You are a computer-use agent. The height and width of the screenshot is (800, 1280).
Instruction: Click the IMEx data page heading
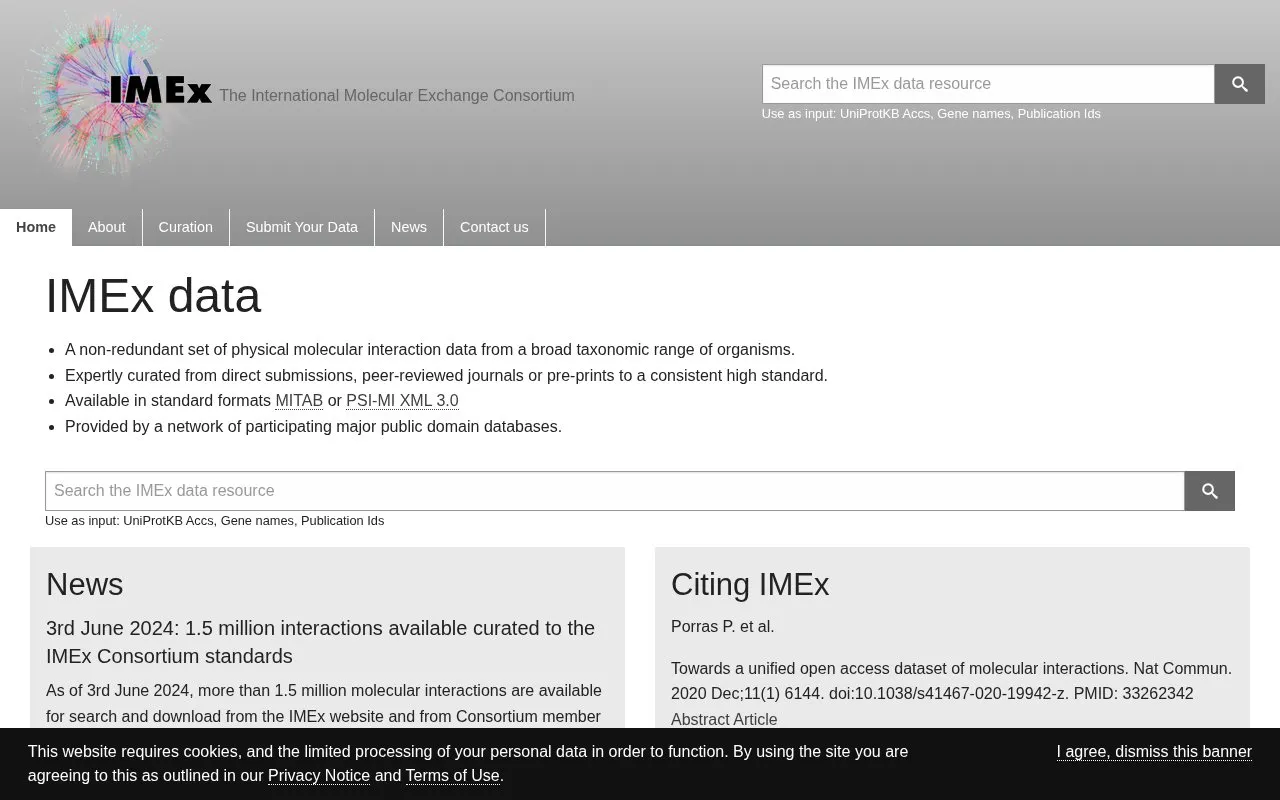pos(153,296)
